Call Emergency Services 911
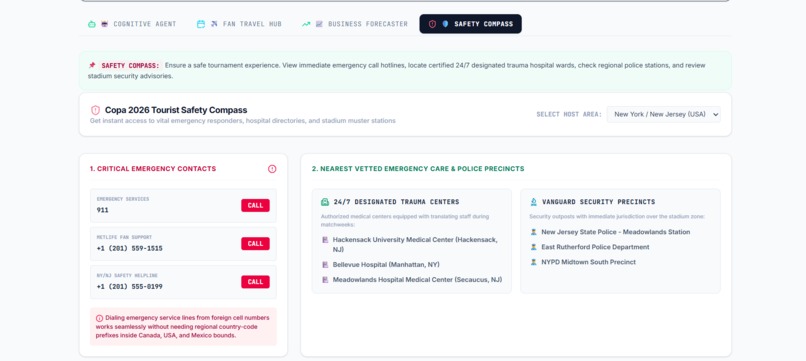This screenshot has width=806, height=361. 255,206
